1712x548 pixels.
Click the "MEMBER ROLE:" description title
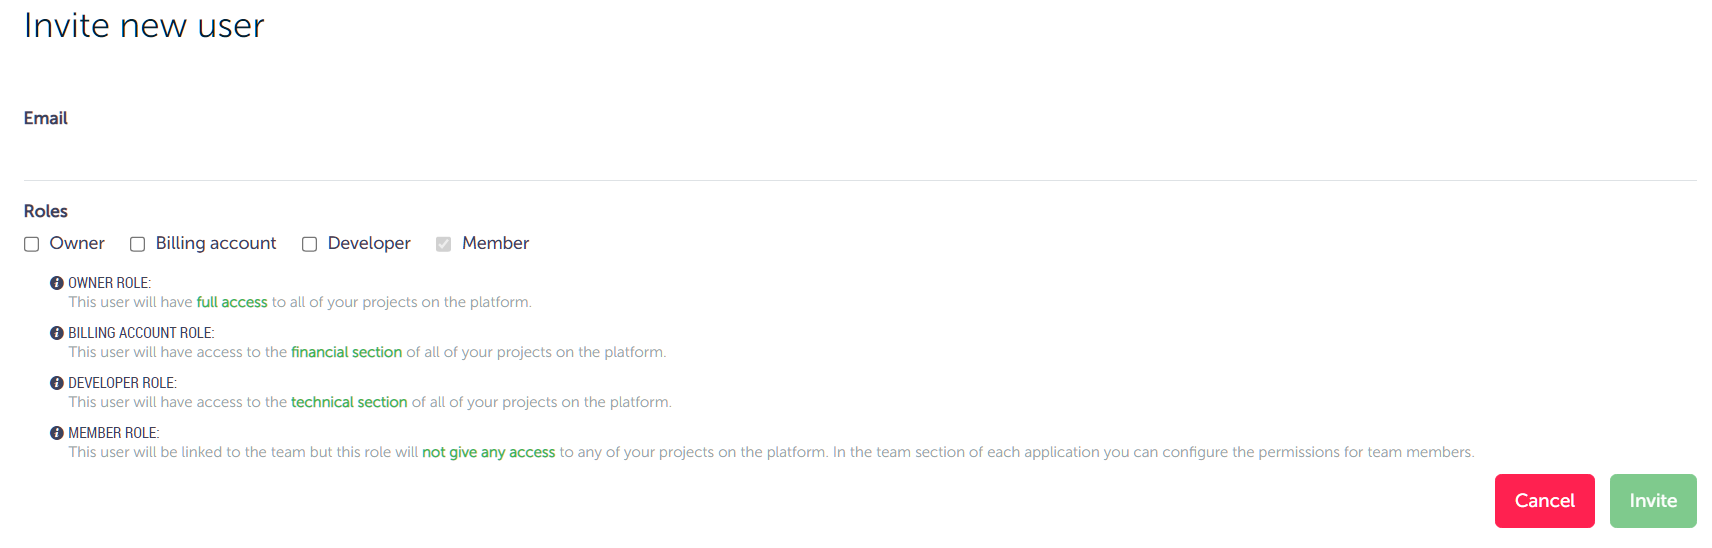114,433
